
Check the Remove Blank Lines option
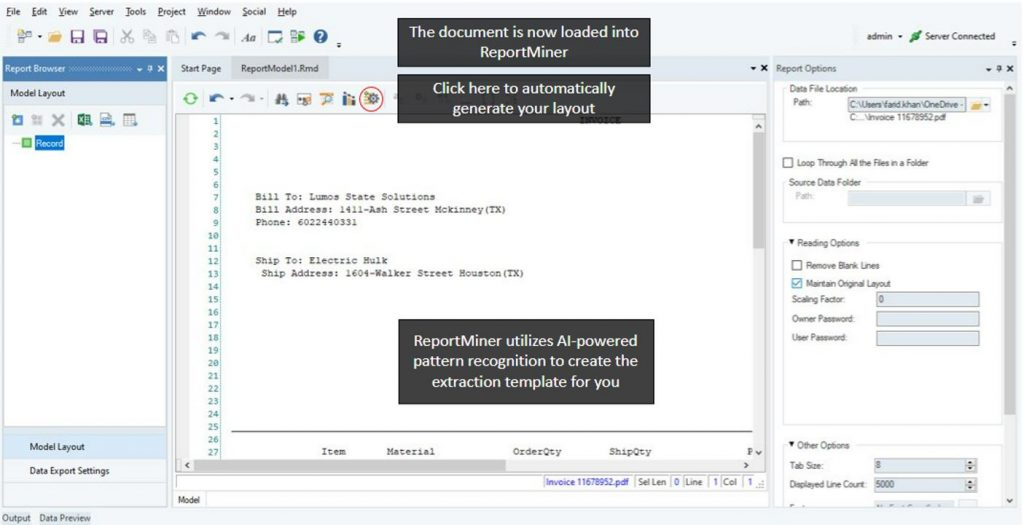(x=797, y=265)
